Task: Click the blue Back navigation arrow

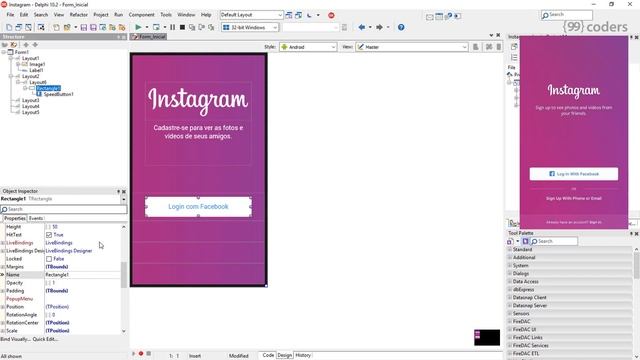Action: [x=362, y=27]
